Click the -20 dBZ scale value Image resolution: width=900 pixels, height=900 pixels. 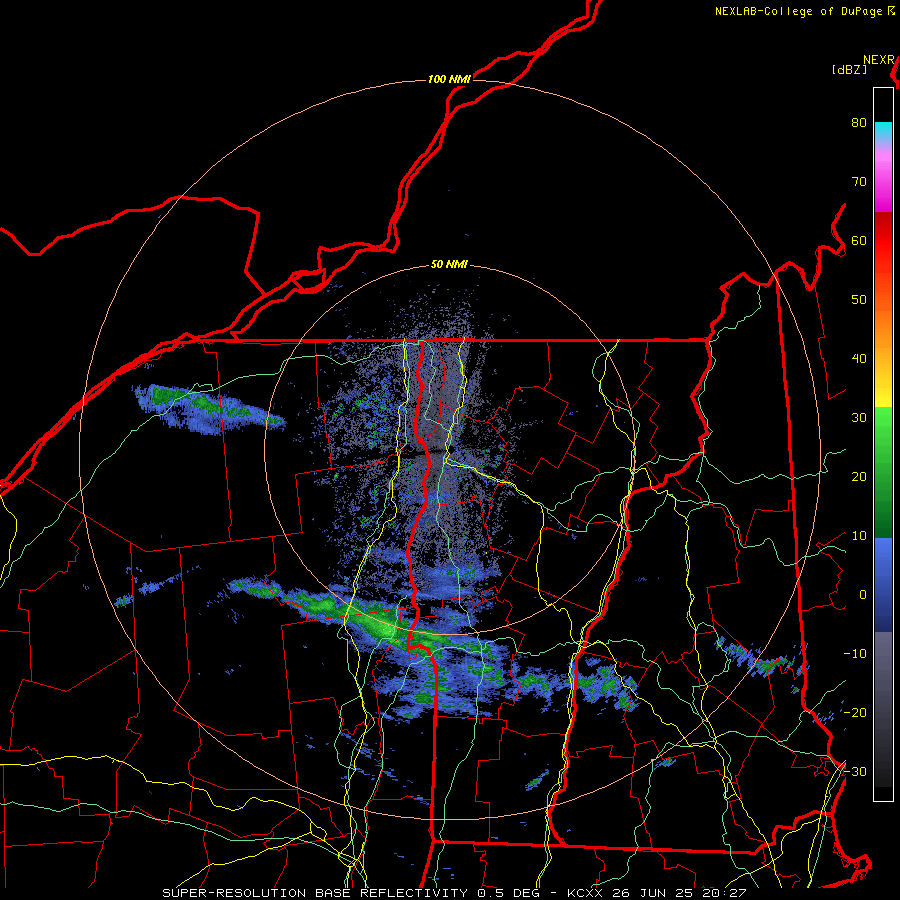click(x=855, y=713)
